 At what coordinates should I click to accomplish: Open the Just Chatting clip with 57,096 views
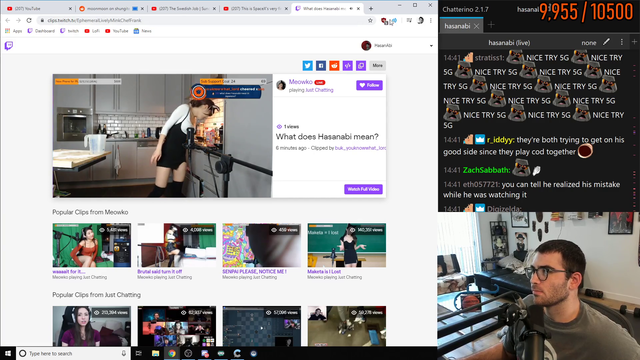262,326
